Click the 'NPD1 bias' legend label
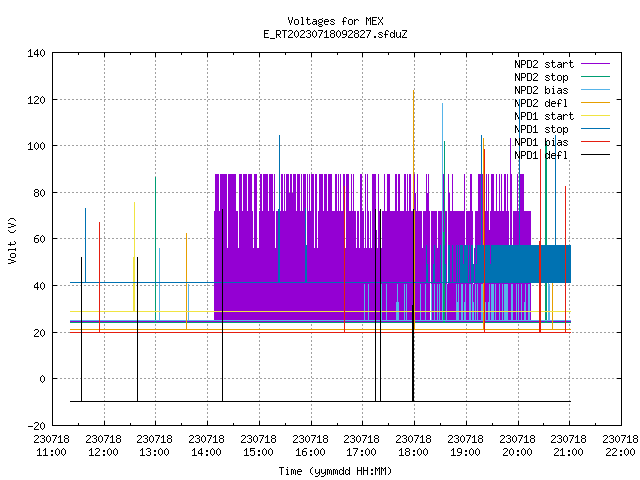 pos(541,142)
